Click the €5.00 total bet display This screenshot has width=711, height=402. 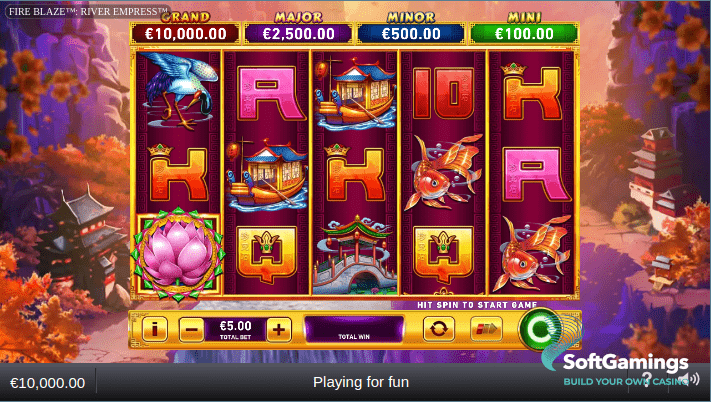point(235,329)
